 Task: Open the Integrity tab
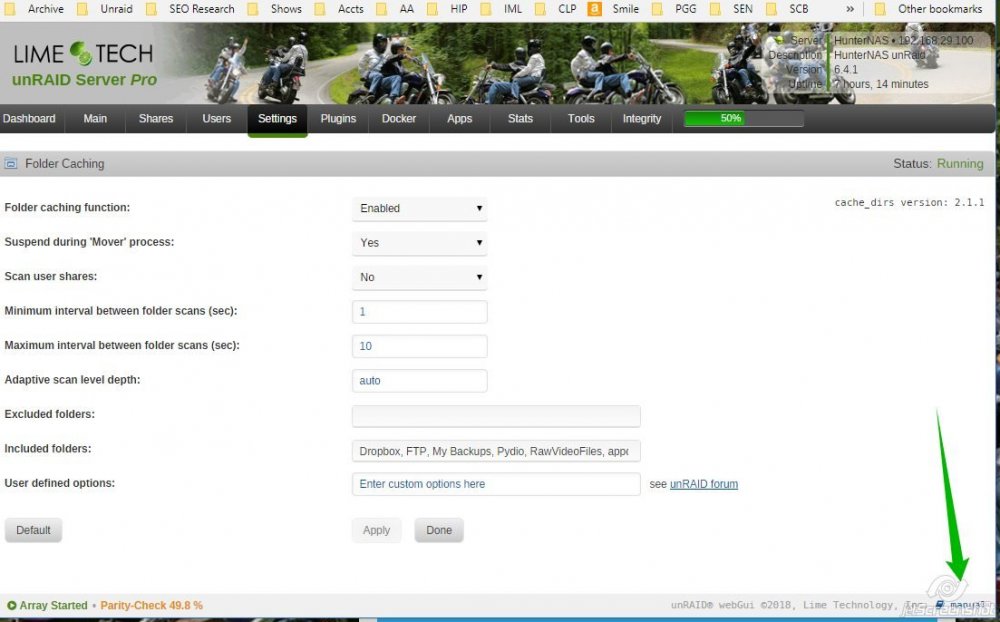click(x=642, y=119)
